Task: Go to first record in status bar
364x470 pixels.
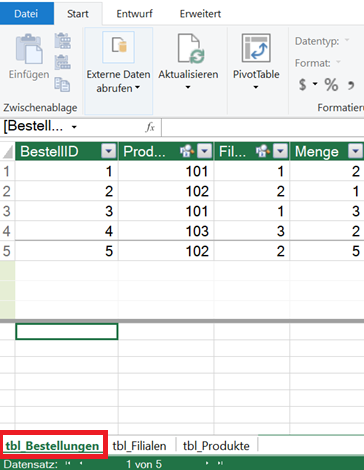Action: point(68,463)
